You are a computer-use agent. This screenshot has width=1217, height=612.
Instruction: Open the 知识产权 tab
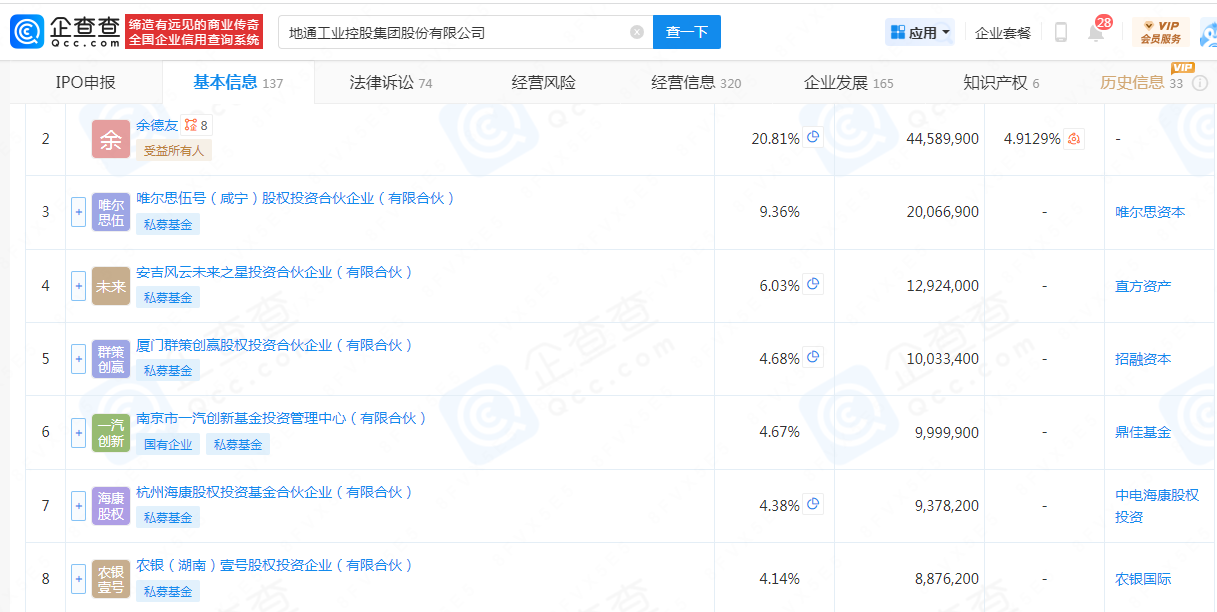point(1001,83)
